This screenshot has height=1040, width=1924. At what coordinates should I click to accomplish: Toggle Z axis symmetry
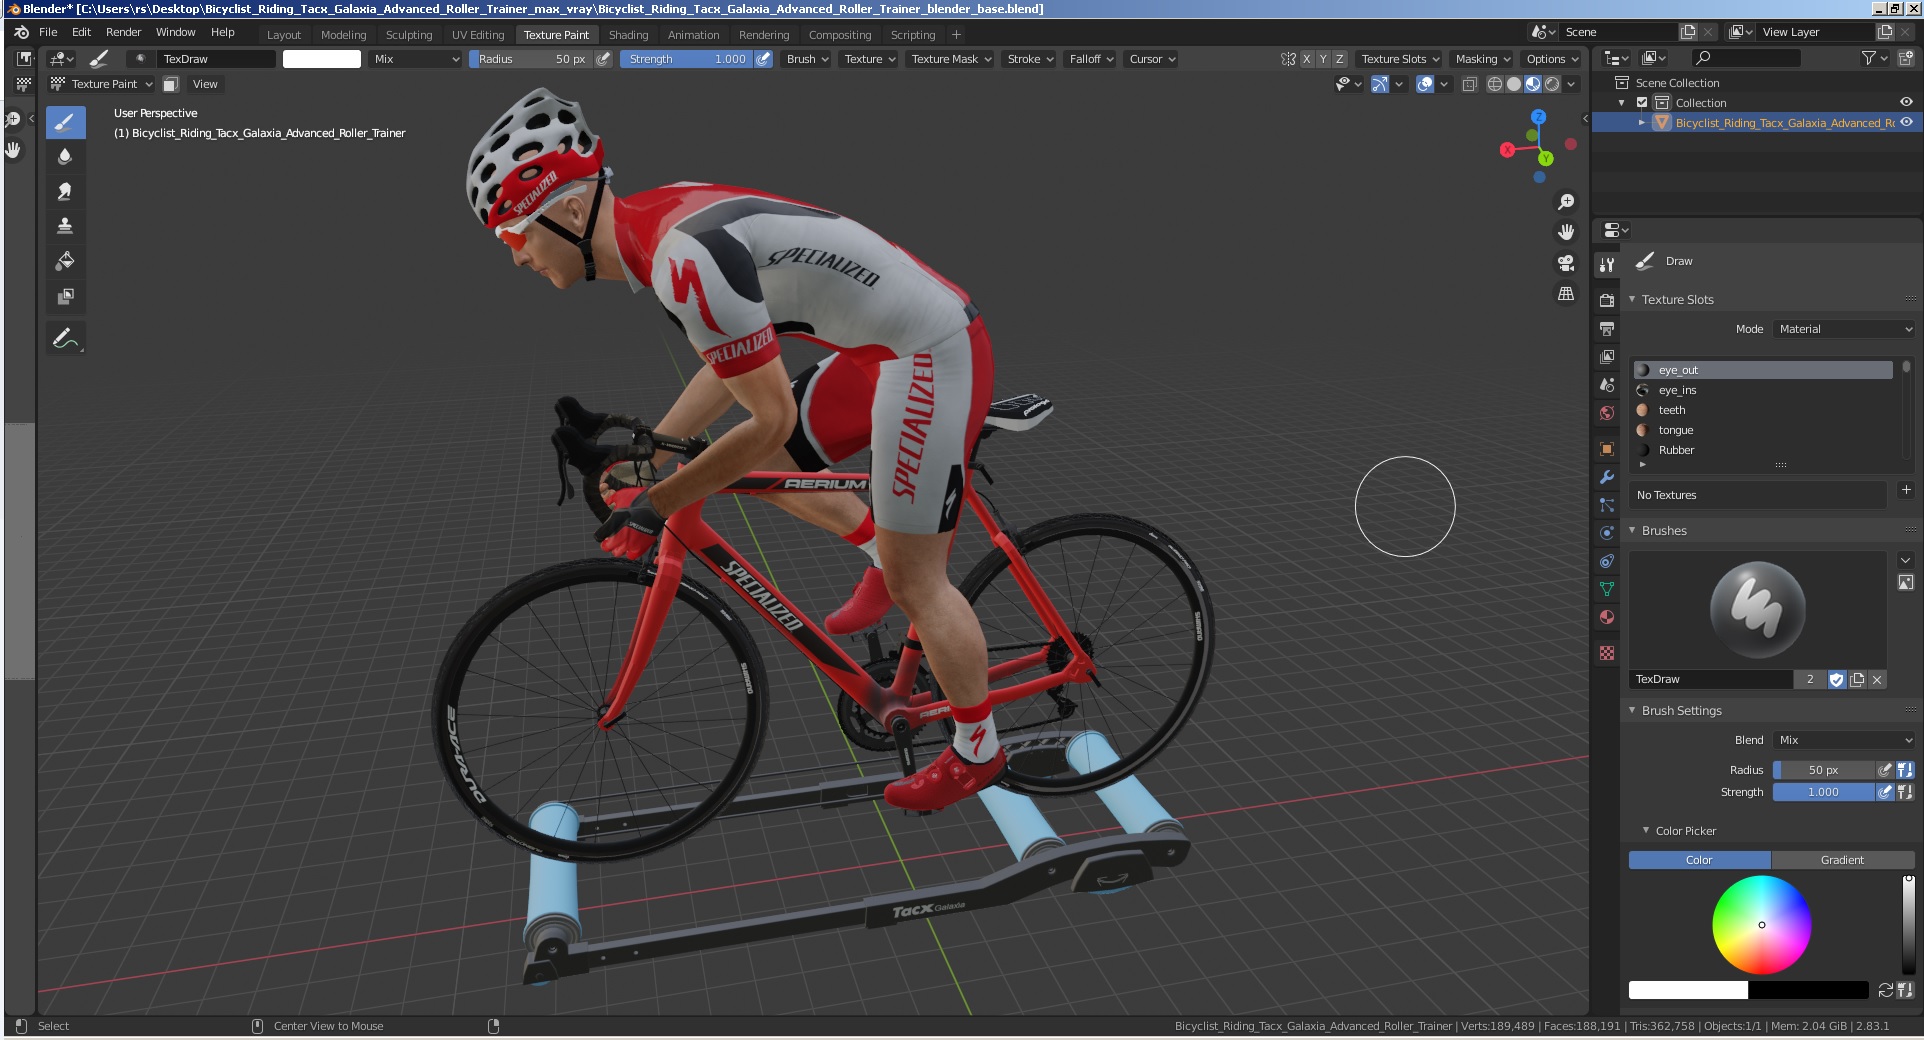1340,59
